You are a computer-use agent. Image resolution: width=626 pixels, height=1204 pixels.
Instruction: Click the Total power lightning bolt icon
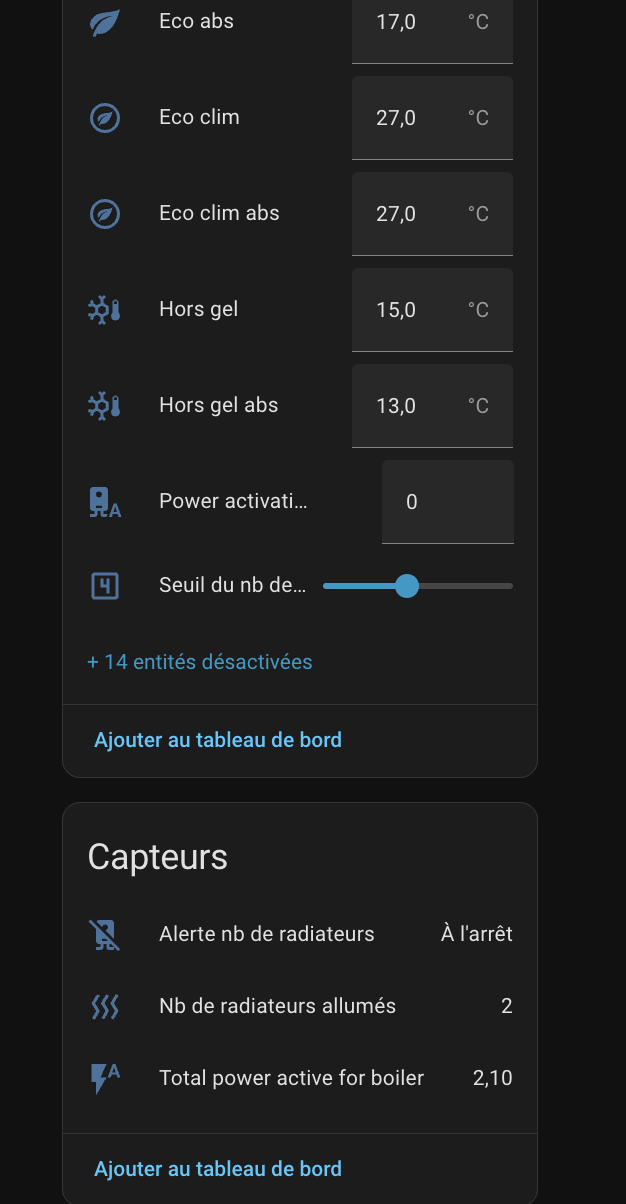coord(105,1078)
